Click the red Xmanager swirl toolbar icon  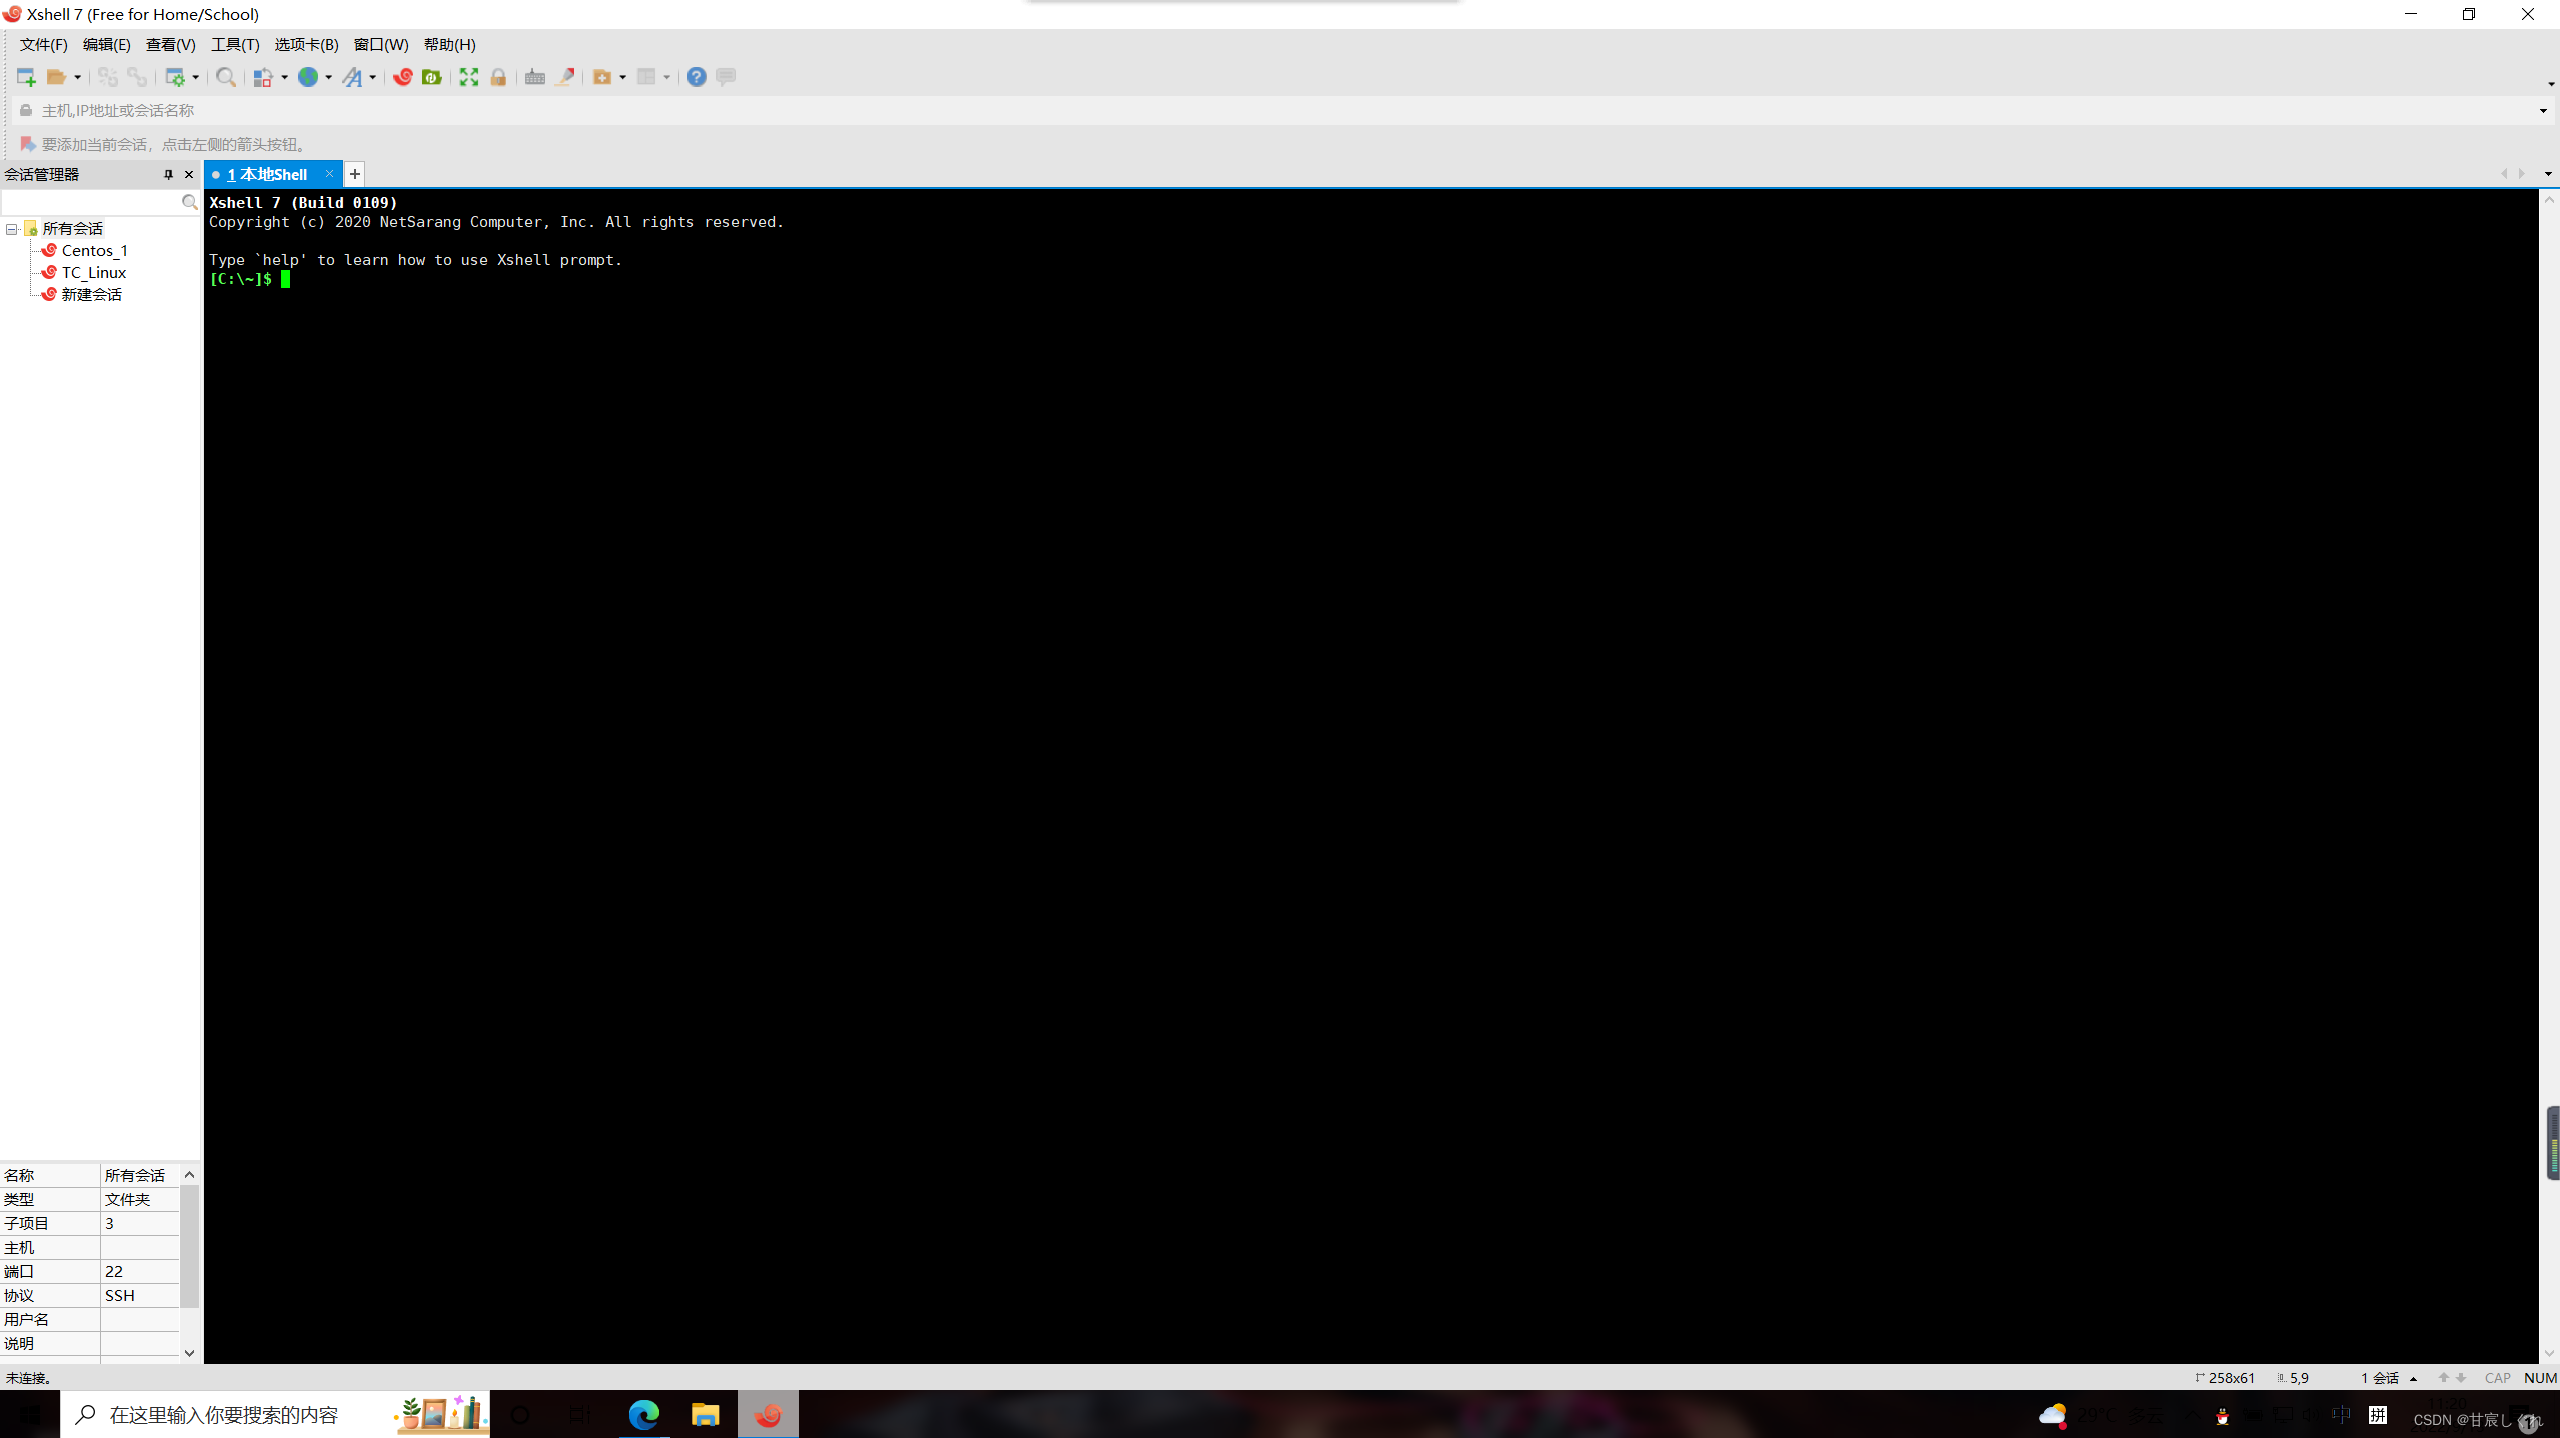click(x=403, y=77)
